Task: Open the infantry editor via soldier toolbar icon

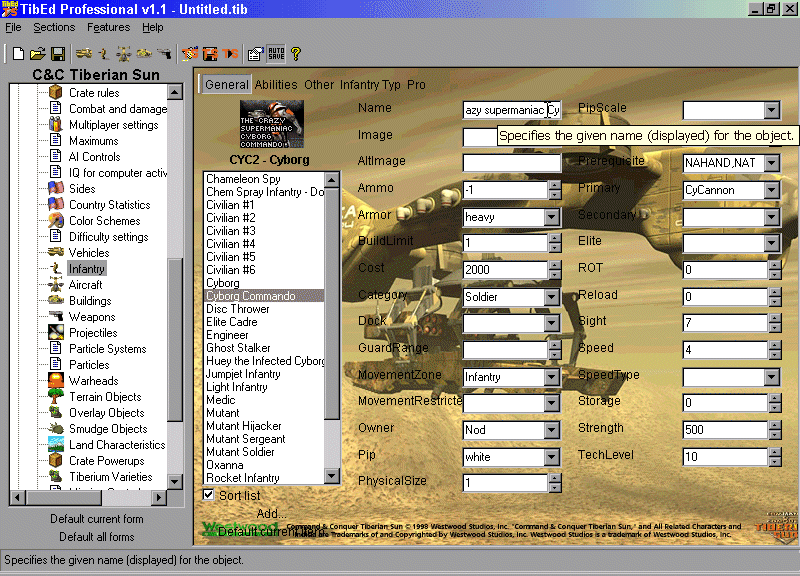Action: point(104,54)
